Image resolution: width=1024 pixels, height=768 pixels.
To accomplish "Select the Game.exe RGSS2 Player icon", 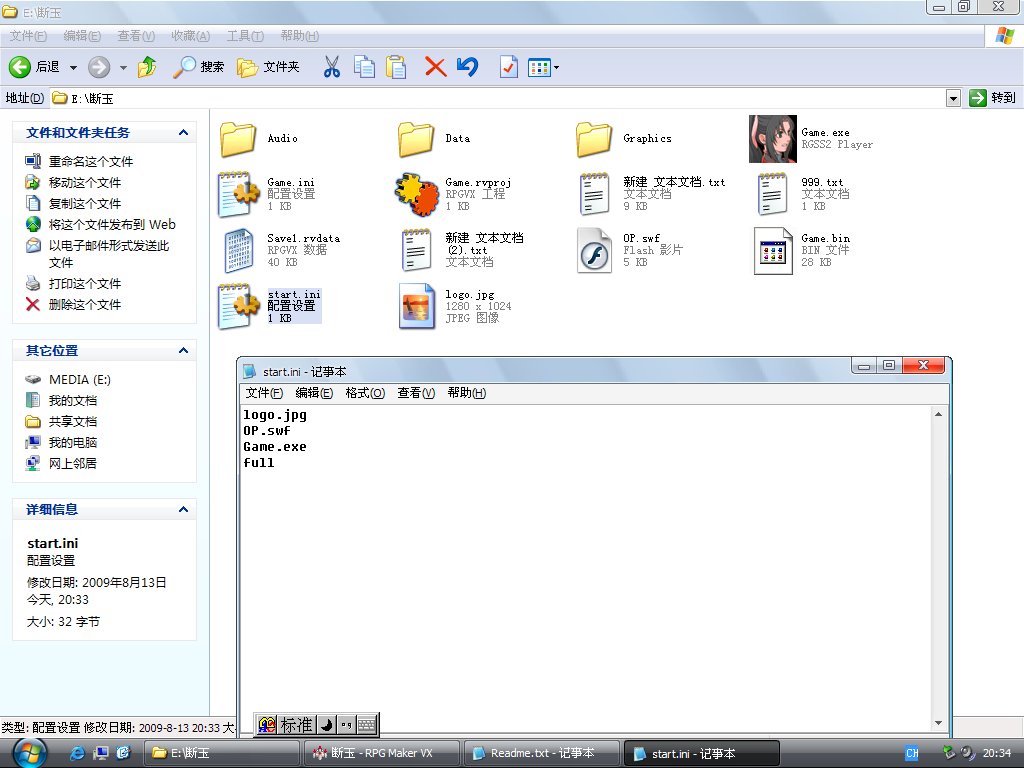I will click(x=773, y=138).
